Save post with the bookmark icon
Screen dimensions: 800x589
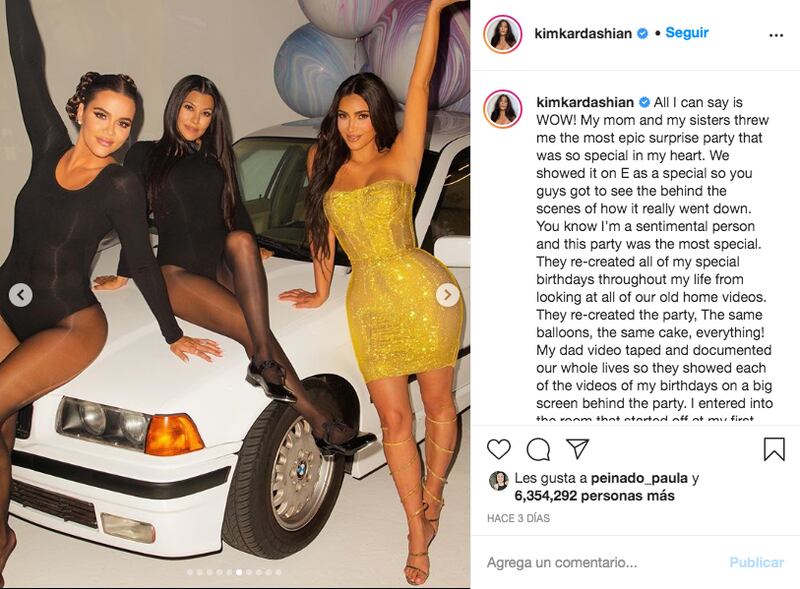click(x=774, y=449)
